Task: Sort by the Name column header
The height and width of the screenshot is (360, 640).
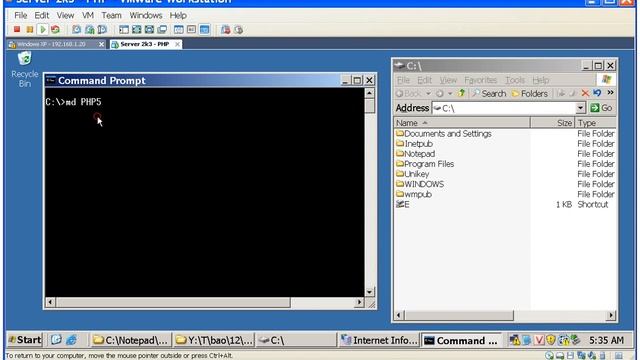Action: [462, 123]
